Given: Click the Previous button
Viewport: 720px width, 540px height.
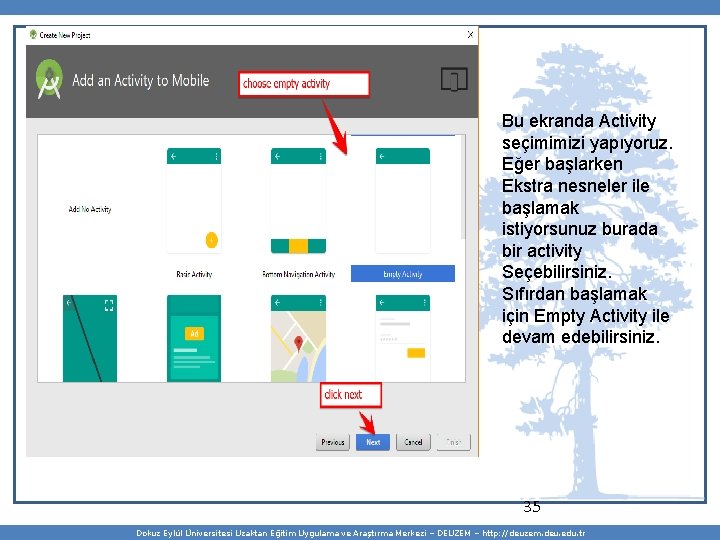Looking at the screenshot, I should tap(332, 442).
